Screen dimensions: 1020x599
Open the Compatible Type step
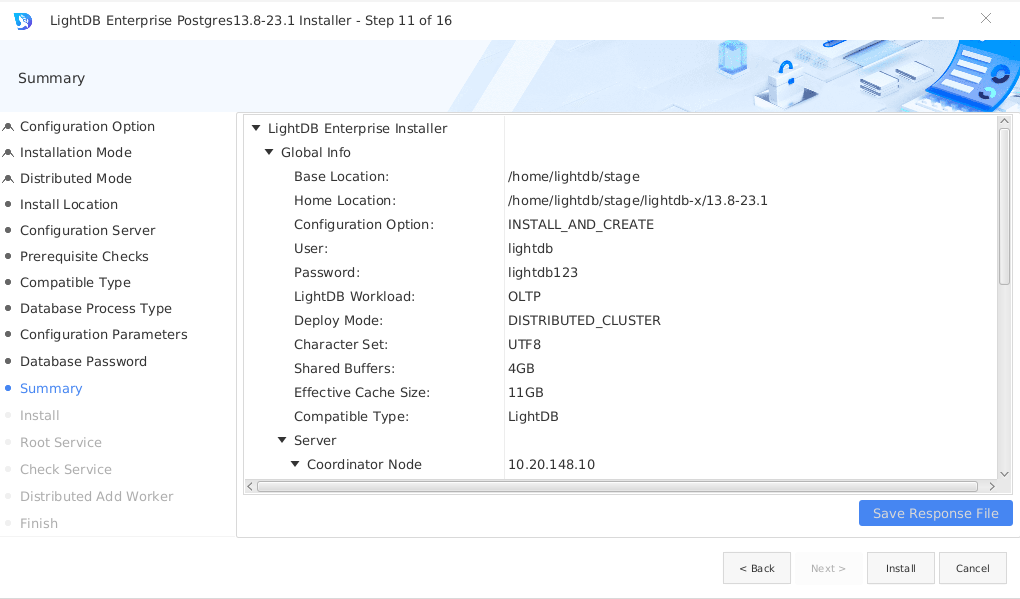(x=75, y=282)
